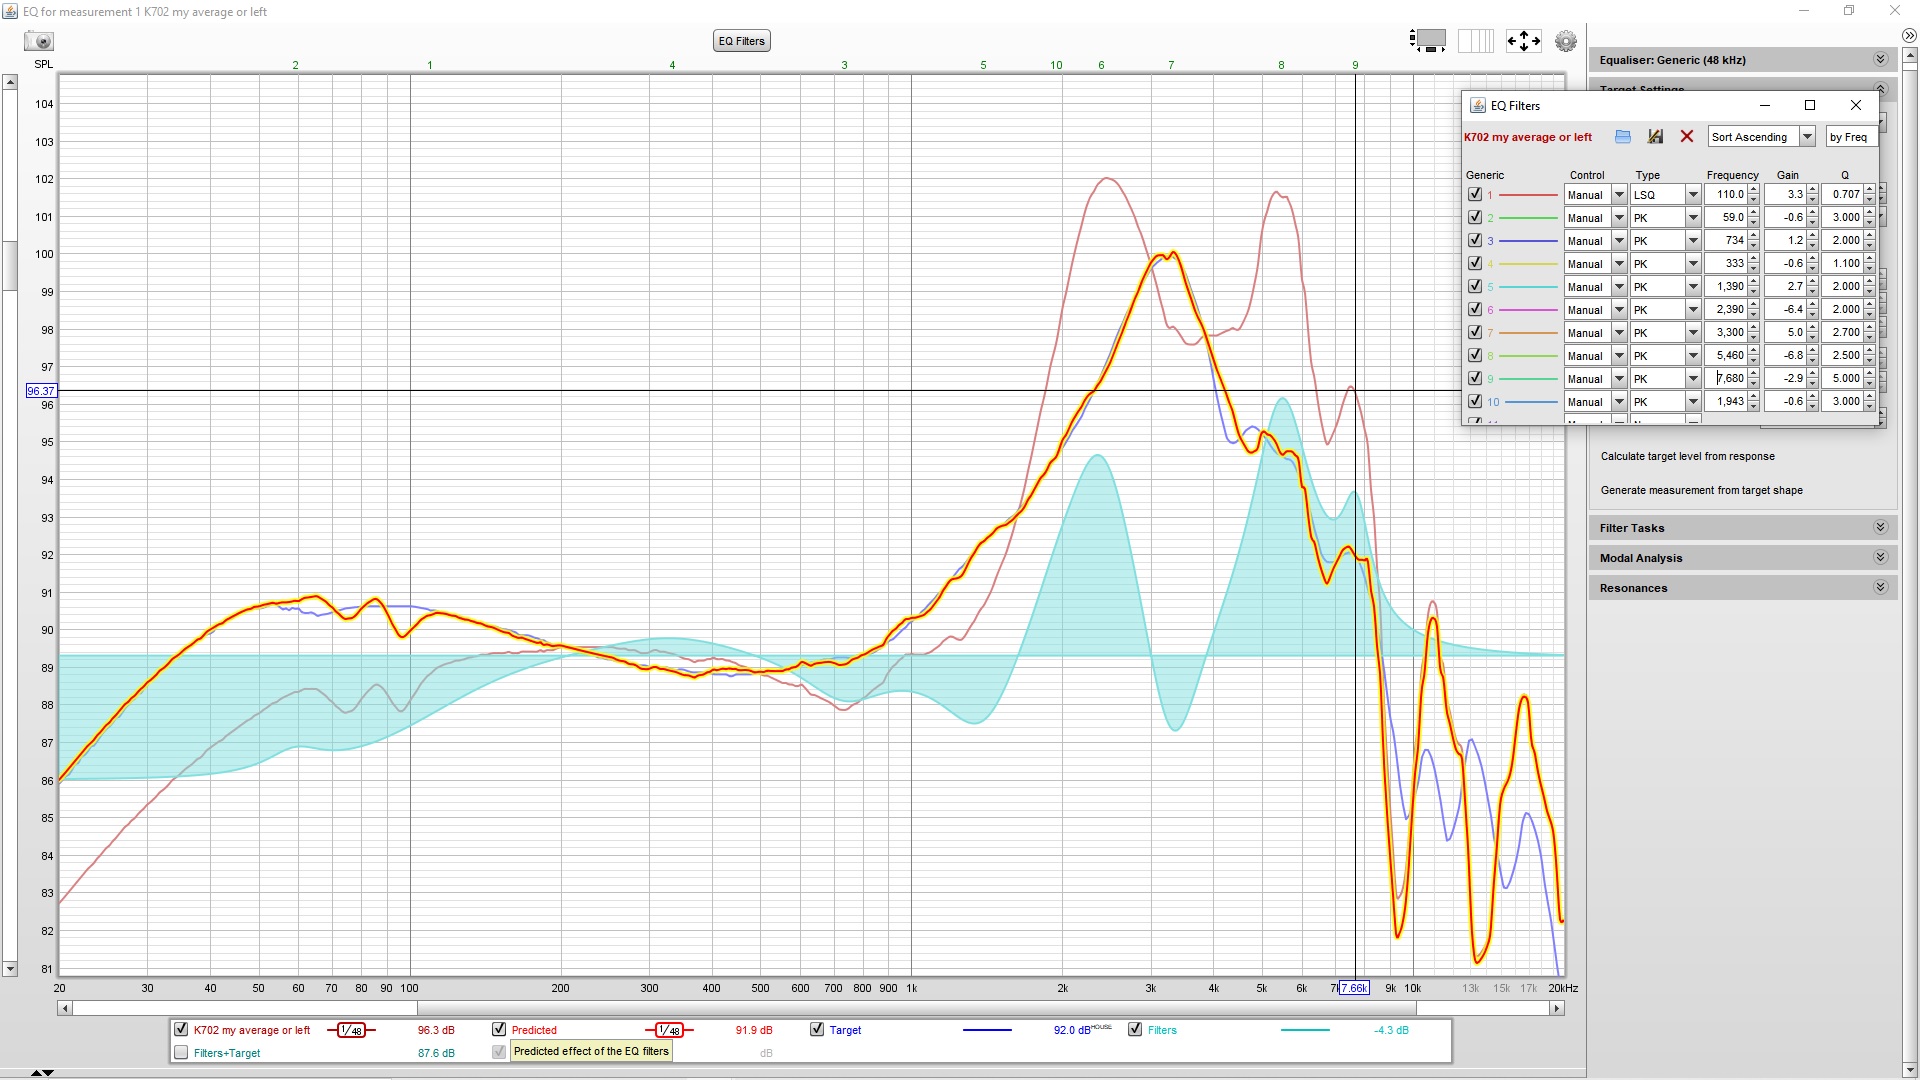
Task: Click Target trace blue line sample
Action: pyautogui.click(x=987, y=1030)
